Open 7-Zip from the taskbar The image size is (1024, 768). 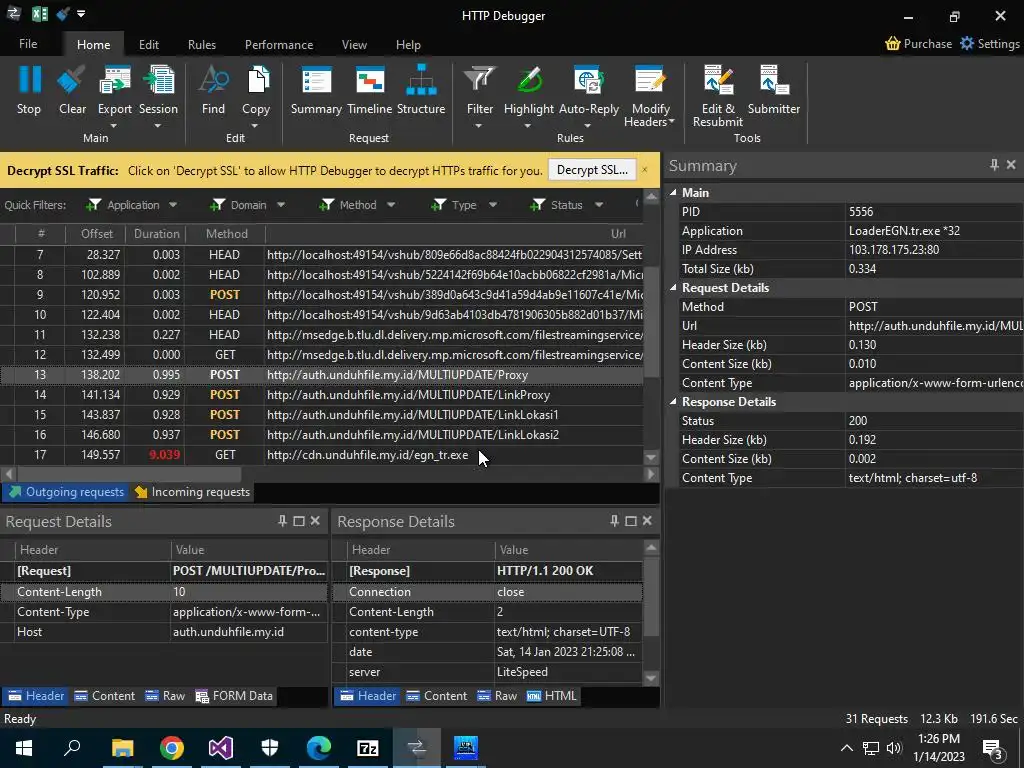[x=368, y=748]
